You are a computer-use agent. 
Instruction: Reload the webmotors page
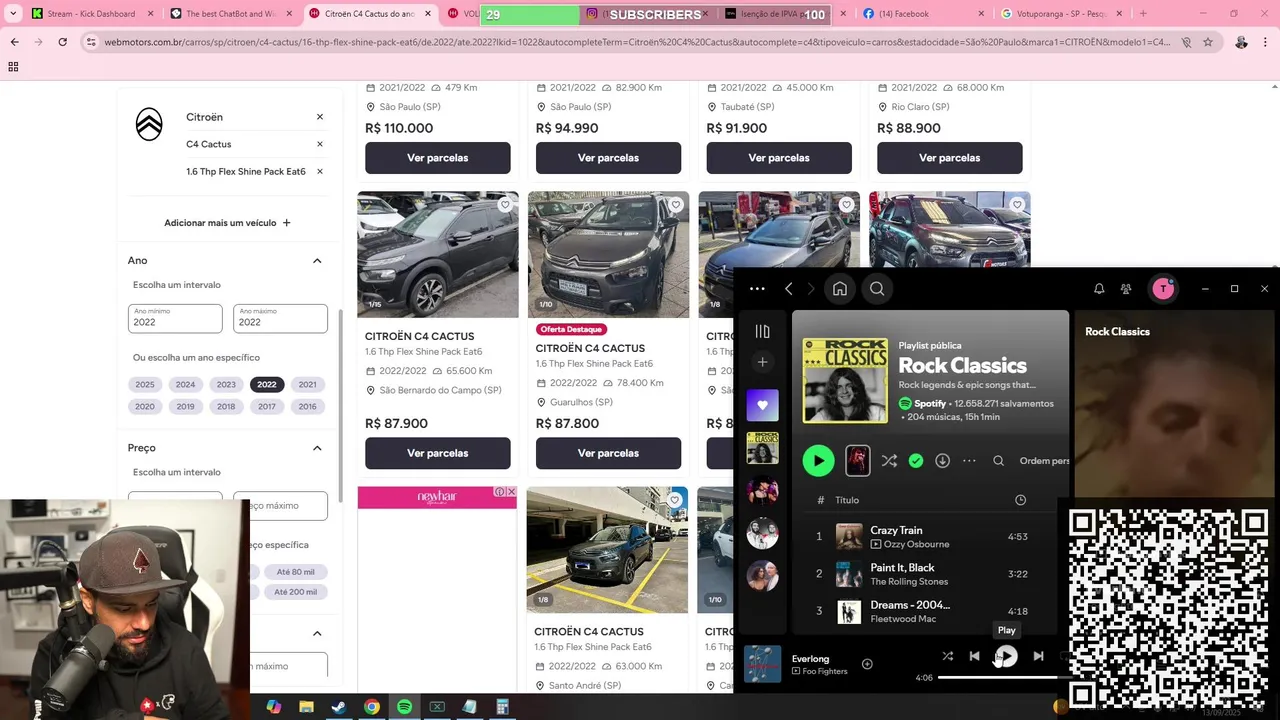(62, 42)
